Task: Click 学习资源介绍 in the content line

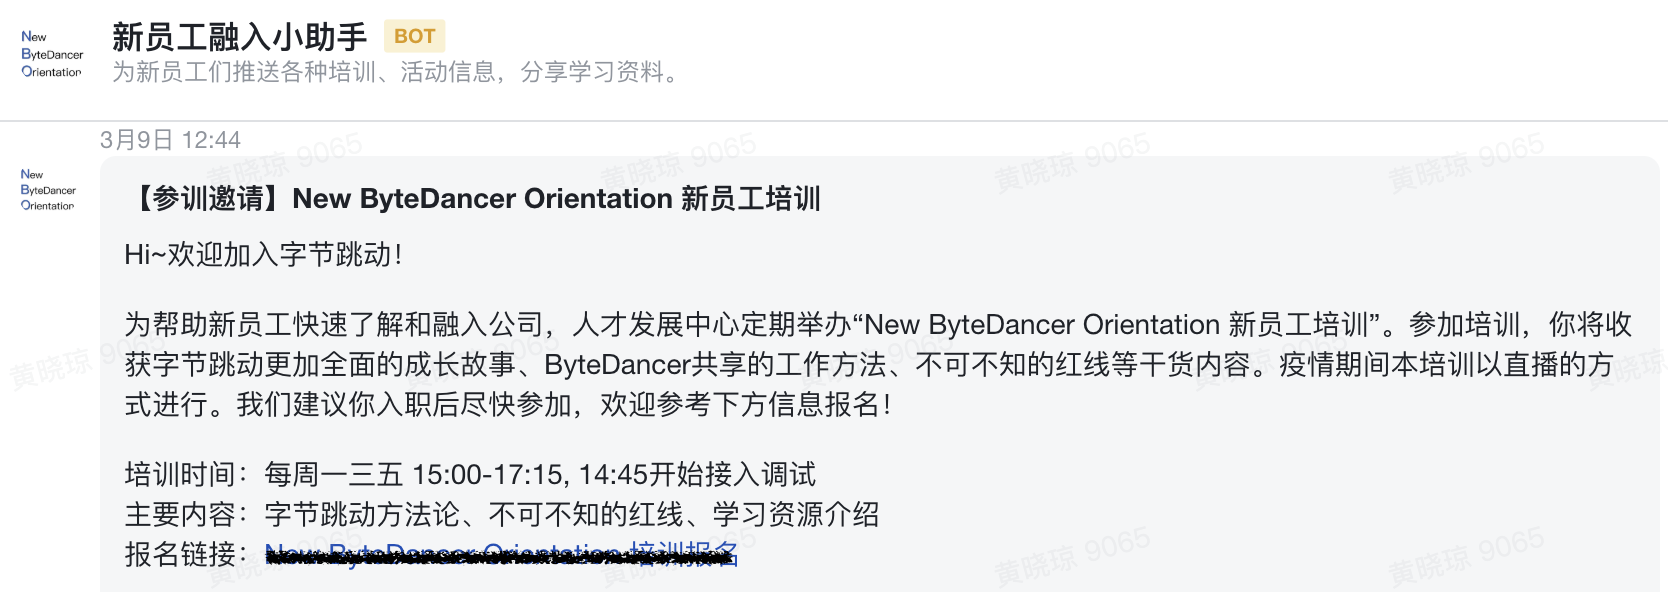Action: [795, 514]
